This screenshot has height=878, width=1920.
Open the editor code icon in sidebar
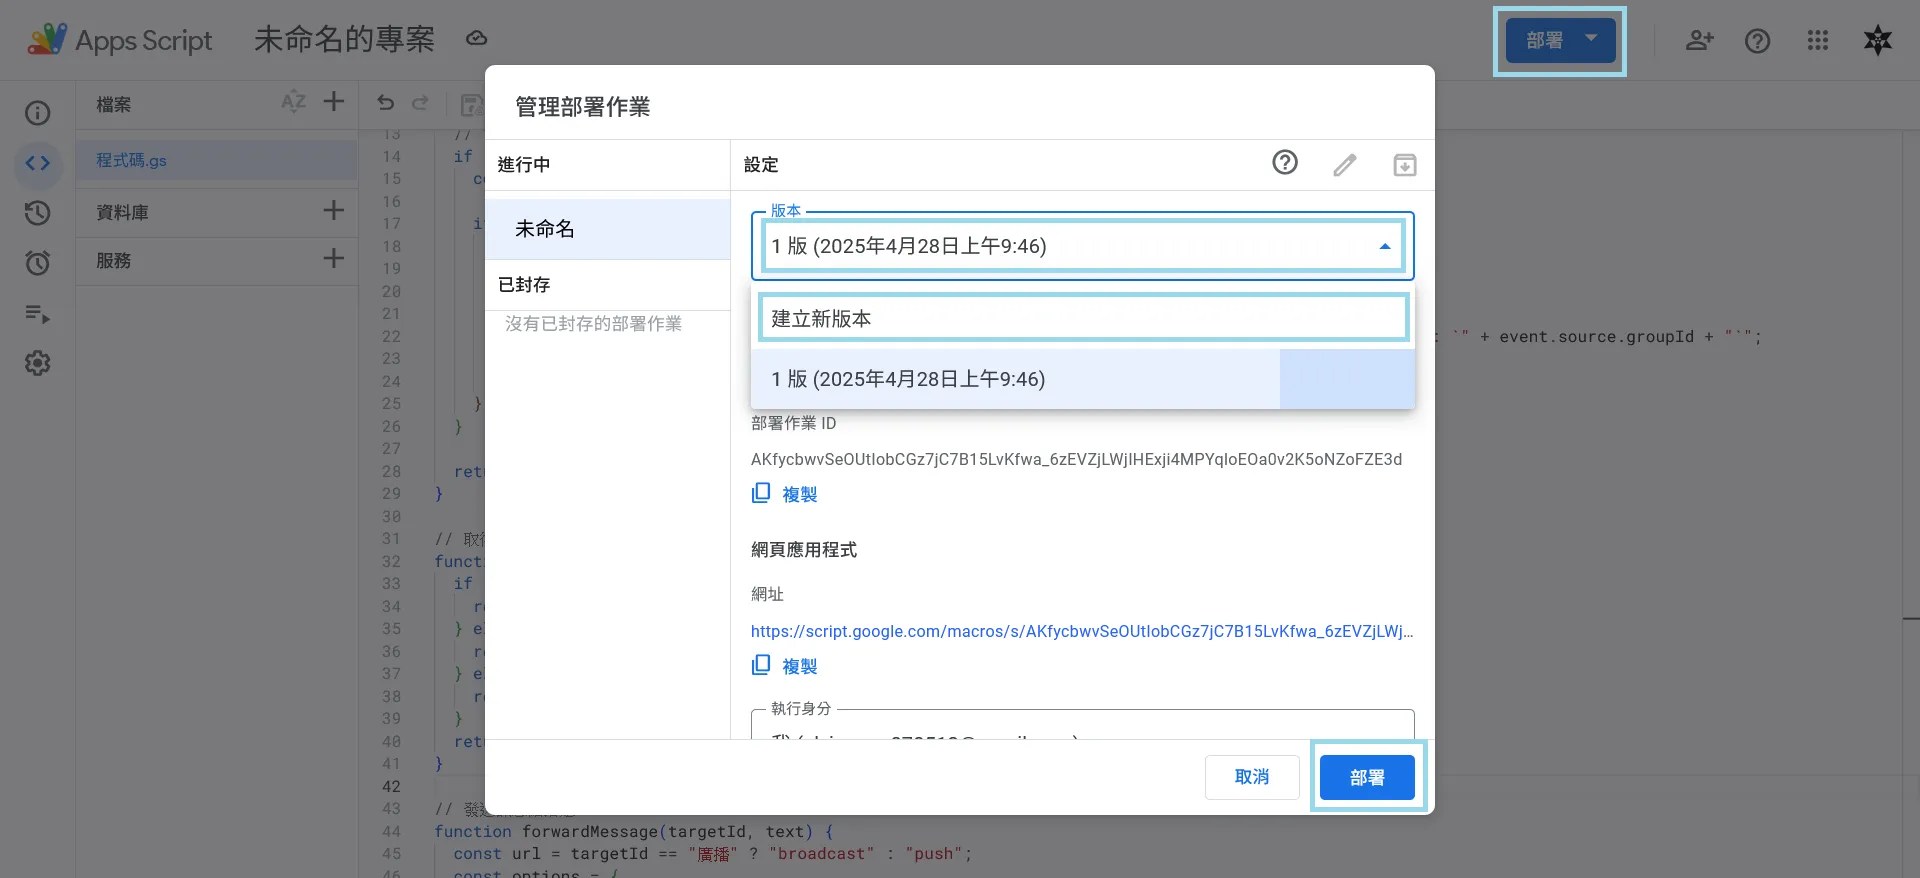[38, 163]
